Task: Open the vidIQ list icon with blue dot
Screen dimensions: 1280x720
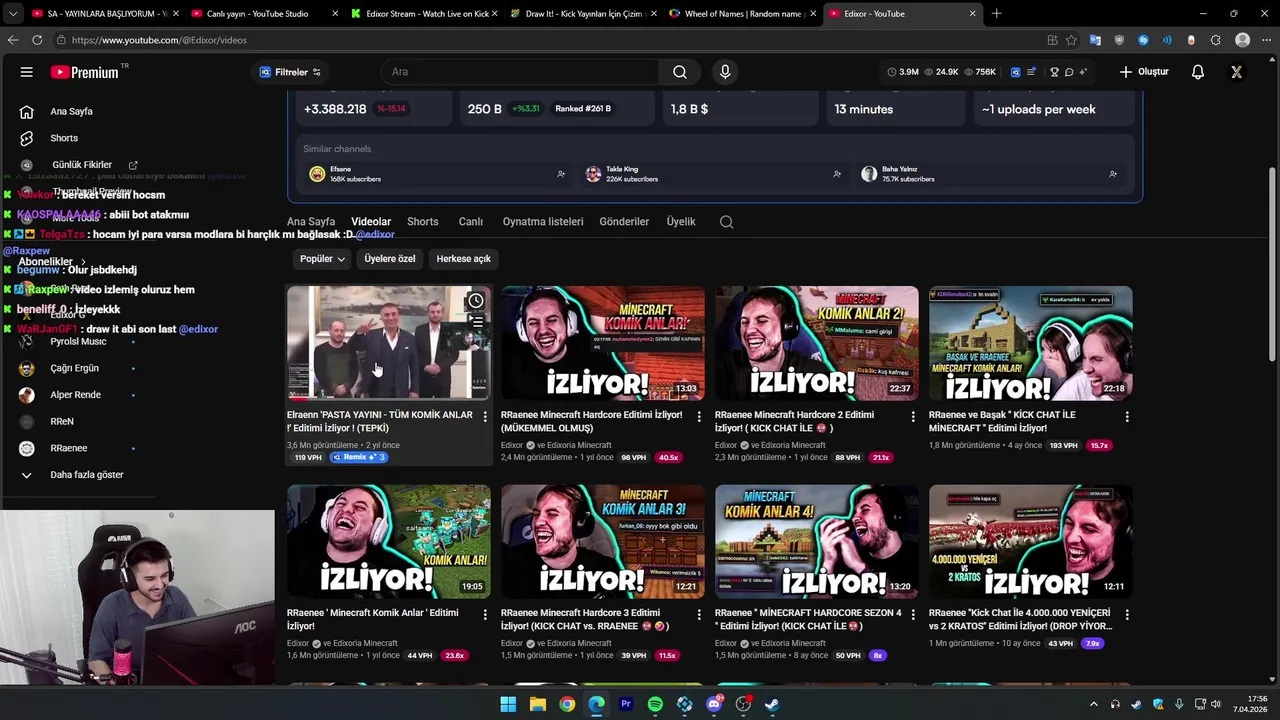Action: coord(1031,72)
